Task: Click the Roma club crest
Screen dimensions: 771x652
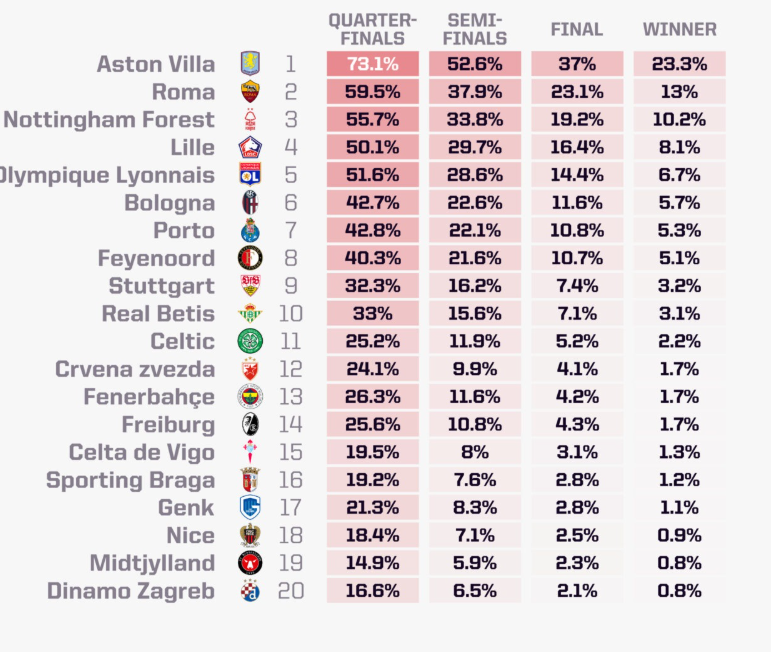Action: pos(250,91)
